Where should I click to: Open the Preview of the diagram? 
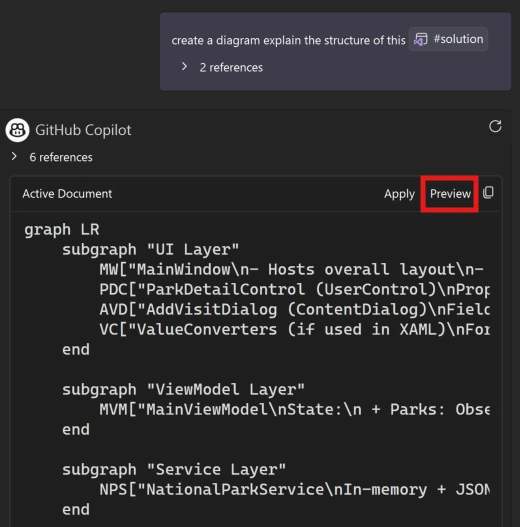pos(450,194)
